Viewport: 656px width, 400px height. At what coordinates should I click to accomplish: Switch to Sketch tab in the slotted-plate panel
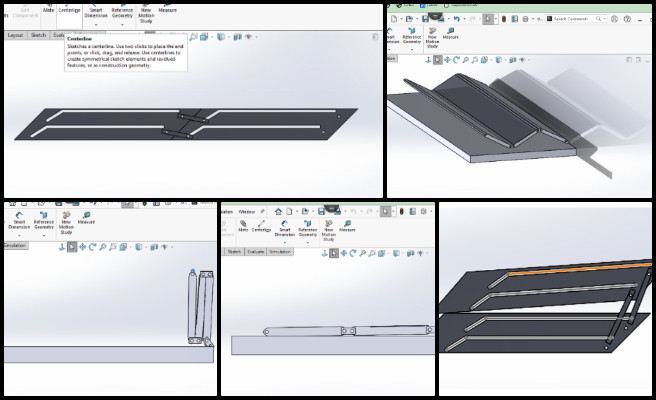point(38,35)
